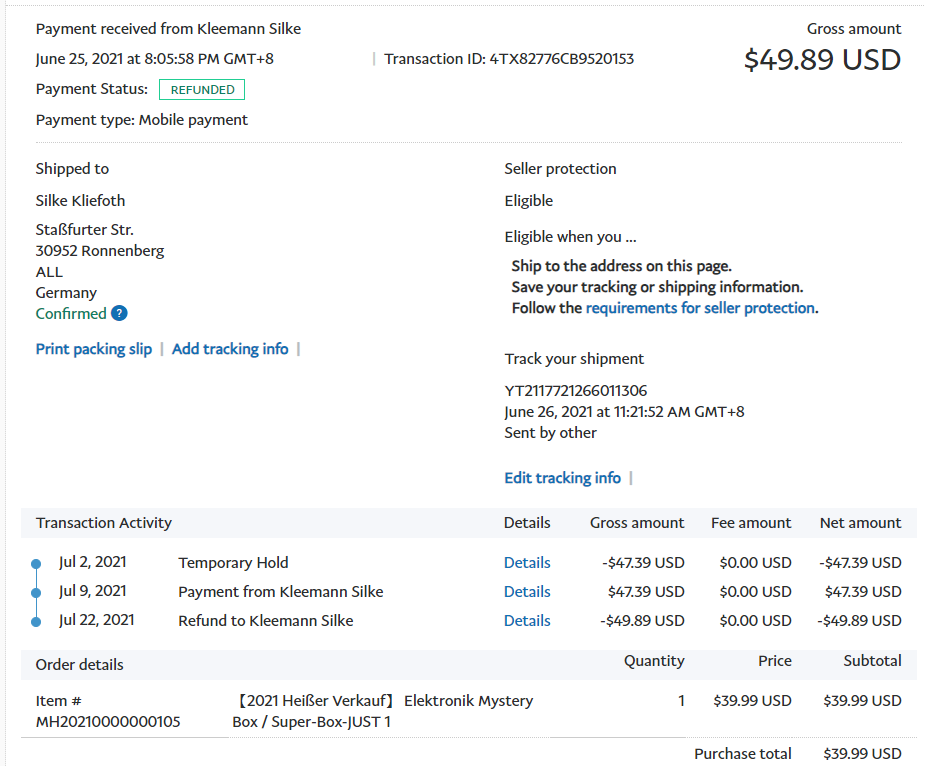Click the Jul 2 timeline dot

(36, 564)
